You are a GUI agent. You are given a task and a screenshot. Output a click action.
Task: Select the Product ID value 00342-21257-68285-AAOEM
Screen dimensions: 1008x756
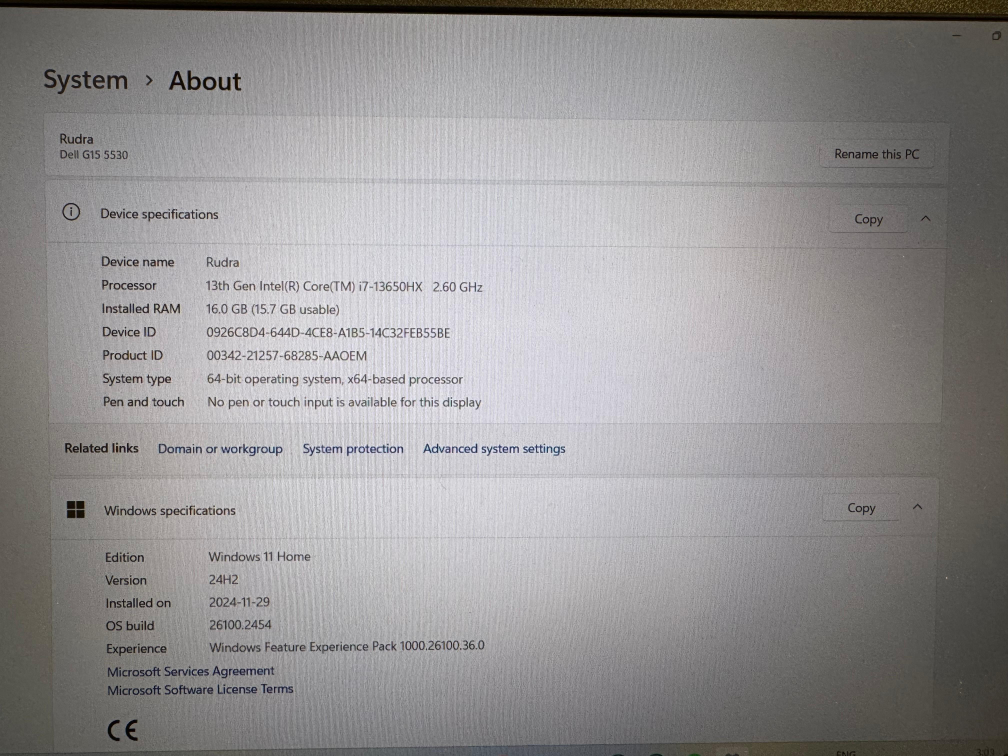coord(287,356)
